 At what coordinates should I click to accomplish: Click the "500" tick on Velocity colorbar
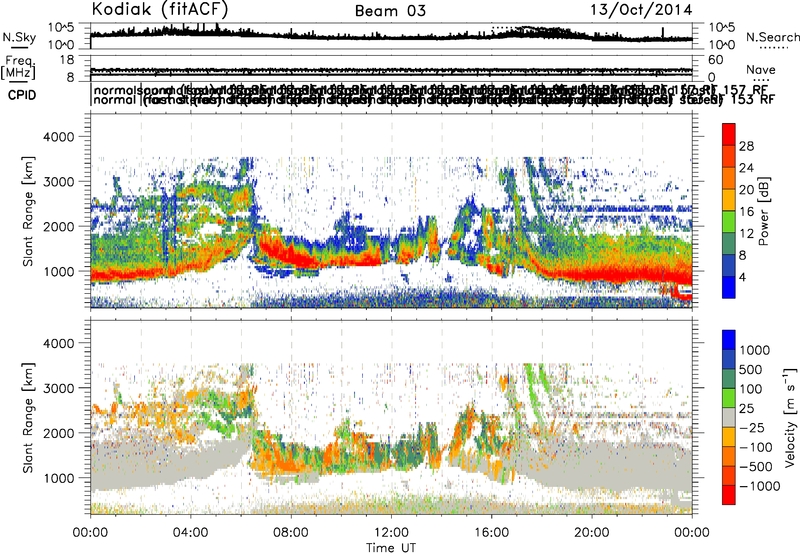[751, 370]
